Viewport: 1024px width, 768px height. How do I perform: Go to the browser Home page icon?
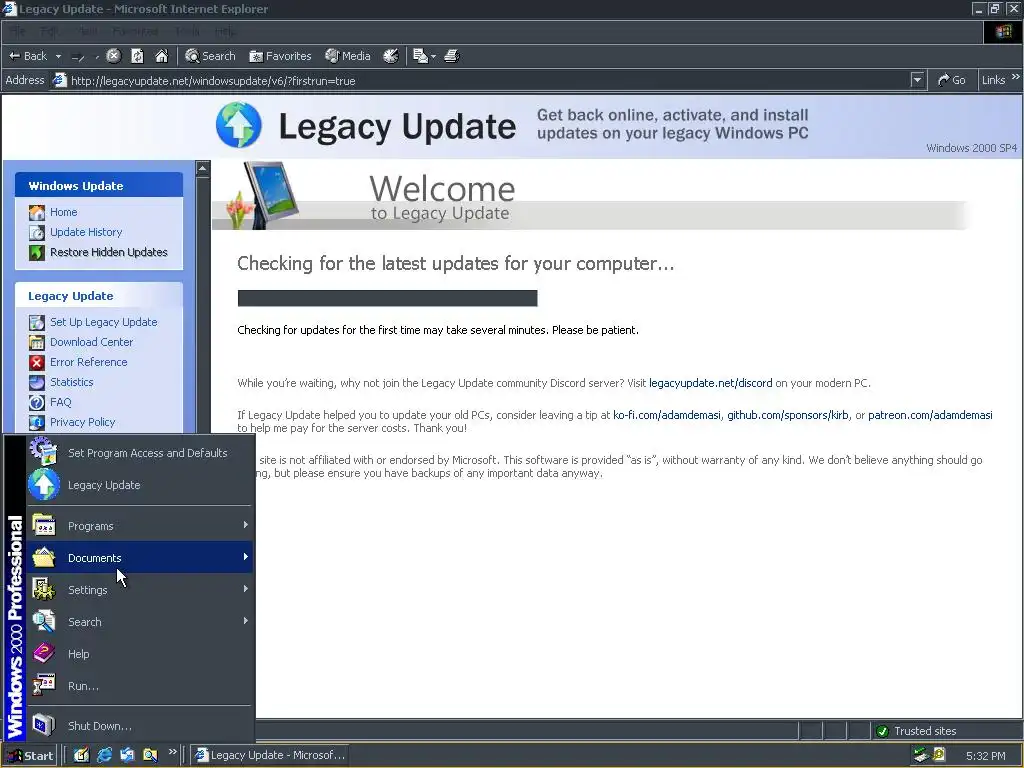[161, 56]
